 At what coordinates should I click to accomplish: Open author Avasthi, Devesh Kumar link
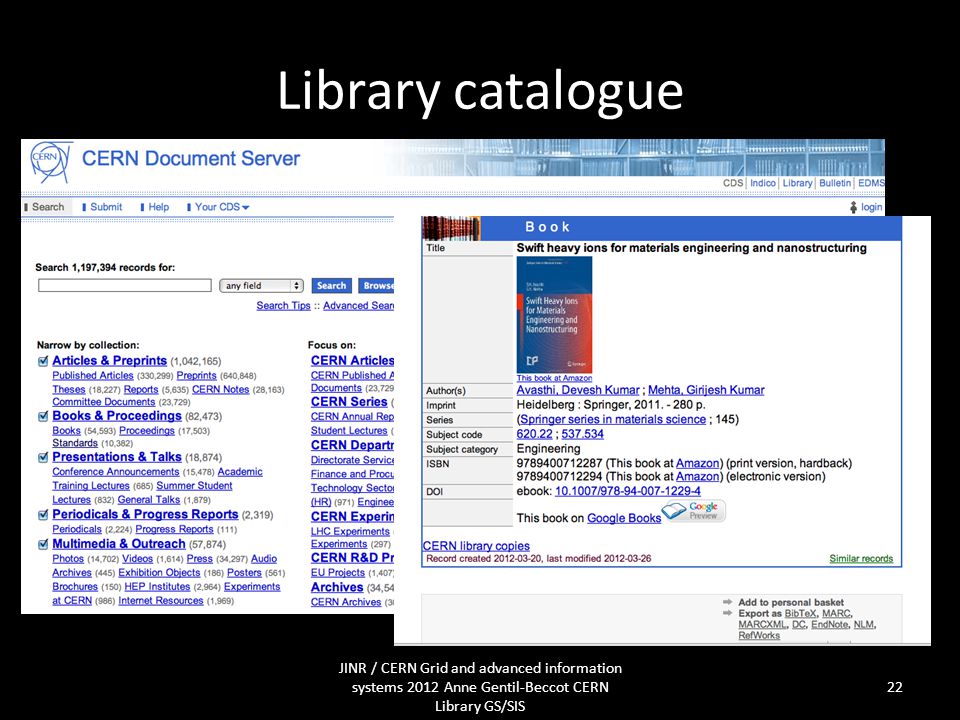click(578, 390)
